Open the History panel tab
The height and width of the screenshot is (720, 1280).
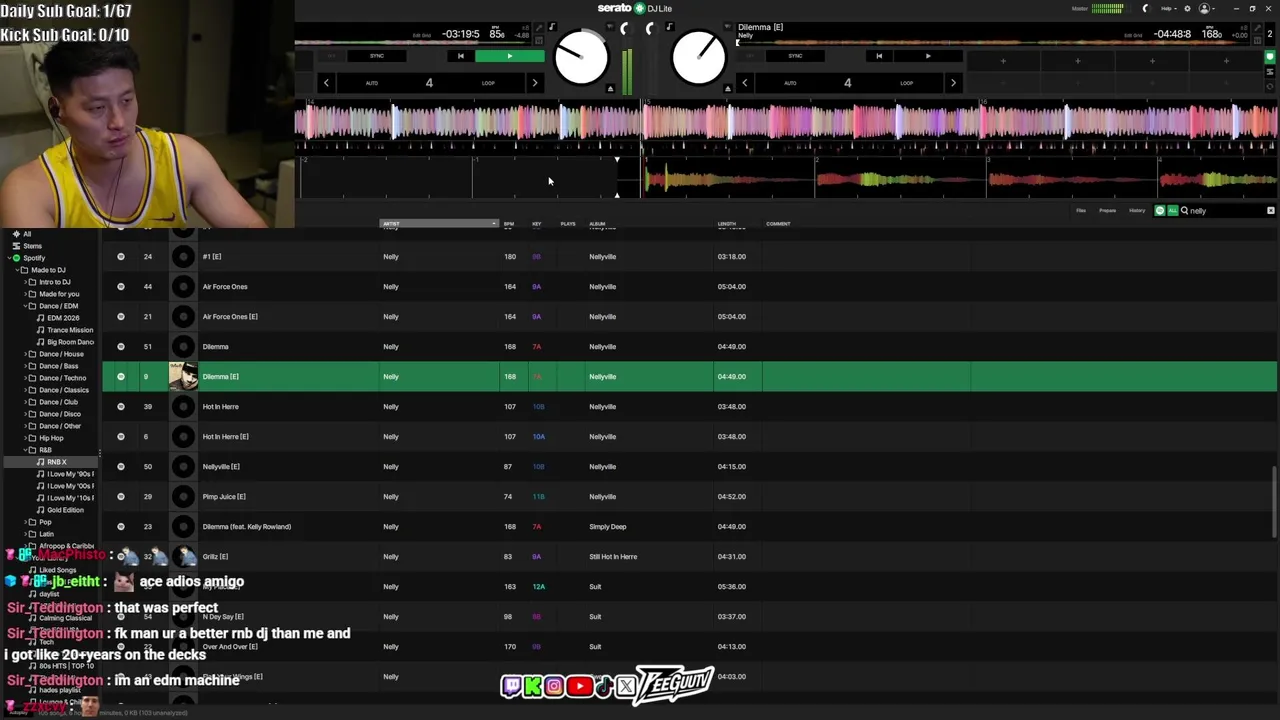(1137, 211)
